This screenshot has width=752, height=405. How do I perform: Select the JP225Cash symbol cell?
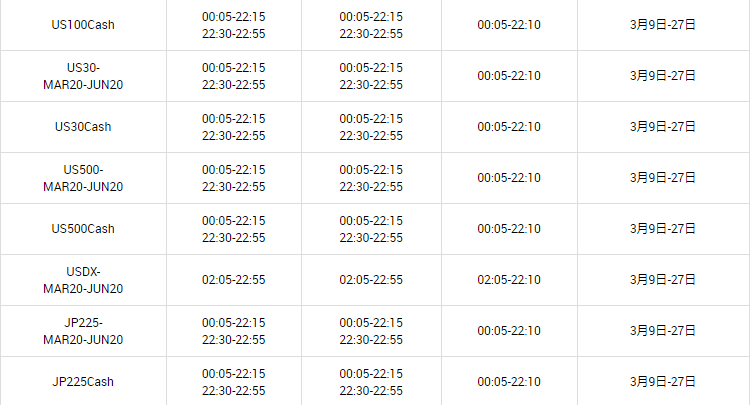(83, 382)
